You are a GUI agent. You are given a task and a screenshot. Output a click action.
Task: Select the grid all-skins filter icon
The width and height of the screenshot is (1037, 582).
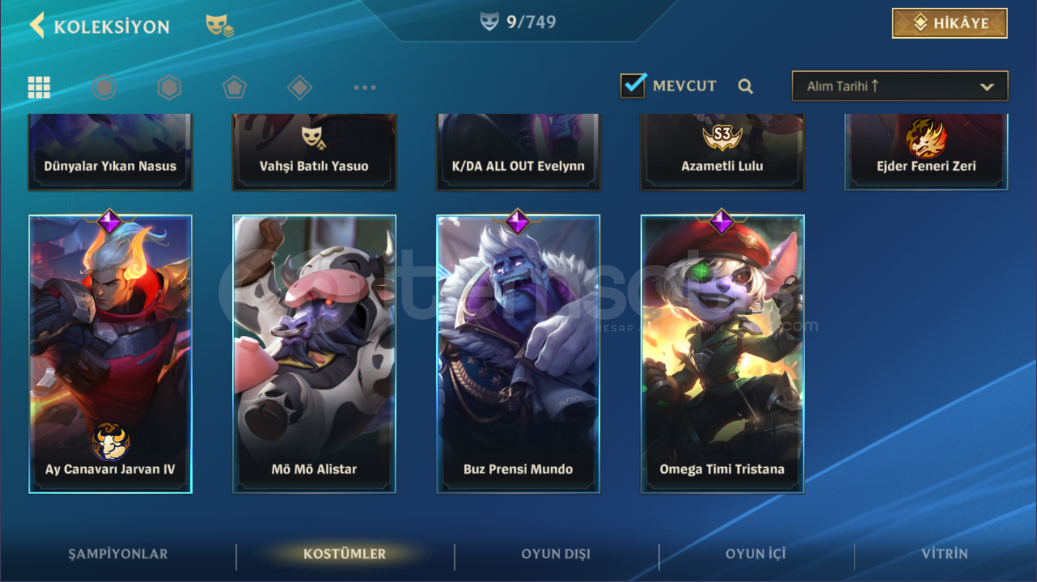[39, 87]
